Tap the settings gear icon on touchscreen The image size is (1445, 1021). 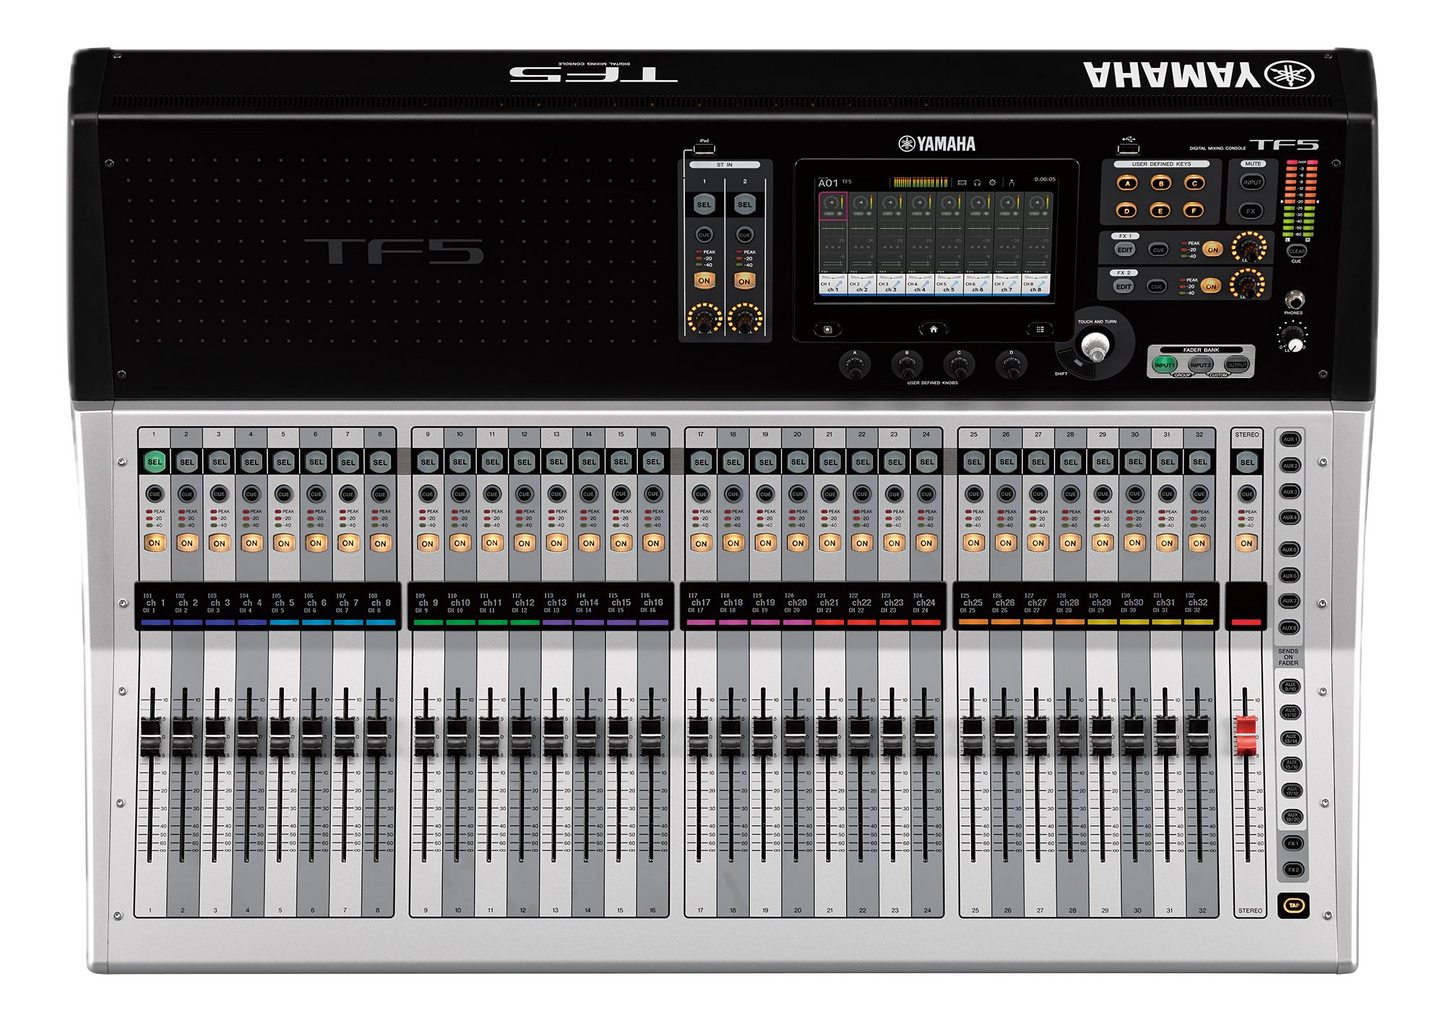click(992, 183)
